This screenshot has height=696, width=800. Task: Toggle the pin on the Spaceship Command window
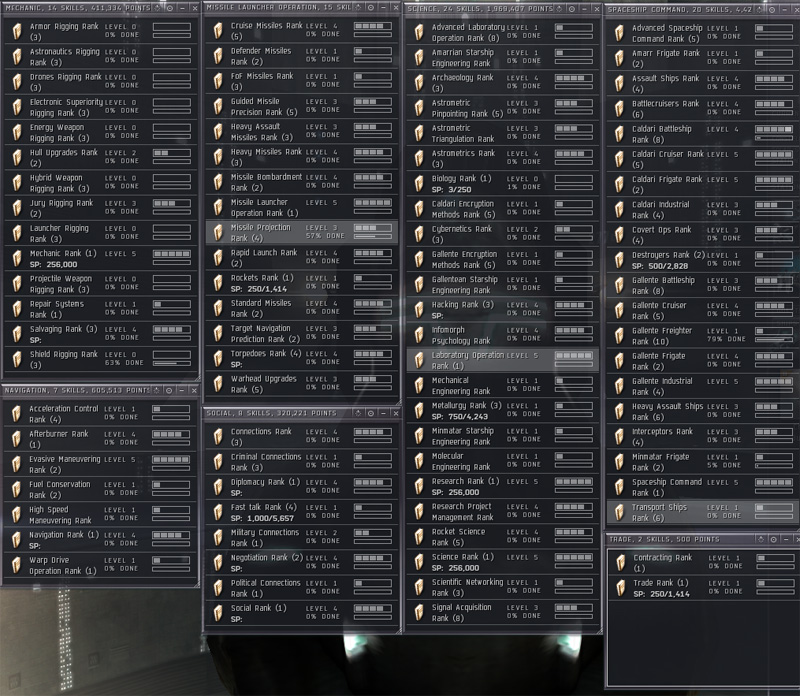[772, 10]
